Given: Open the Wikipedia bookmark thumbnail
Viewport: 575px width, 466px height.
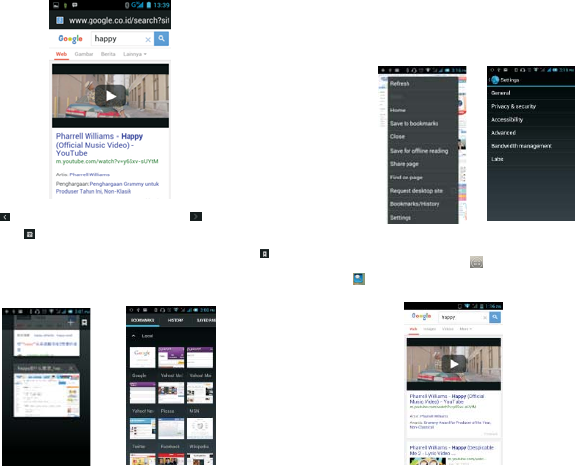Looking at the screenshot, I should pos(200,429).
